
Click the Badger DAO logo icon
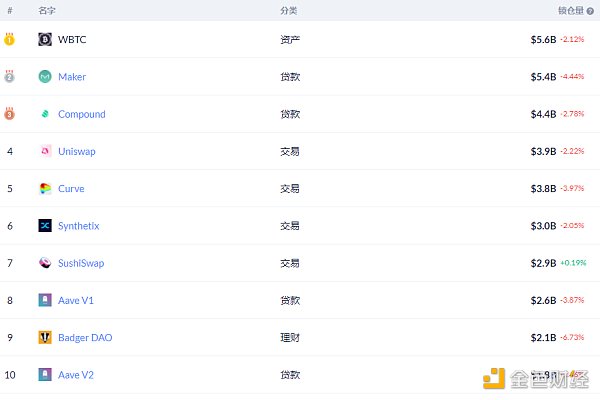tap(45, 337)
